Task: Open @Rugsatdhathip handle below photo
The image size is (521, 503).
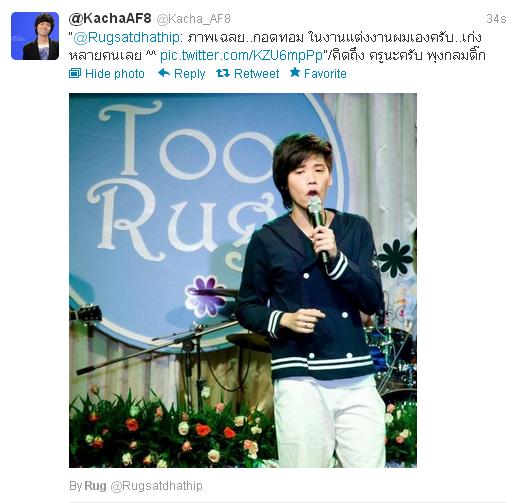Action: tap(156, 486)
